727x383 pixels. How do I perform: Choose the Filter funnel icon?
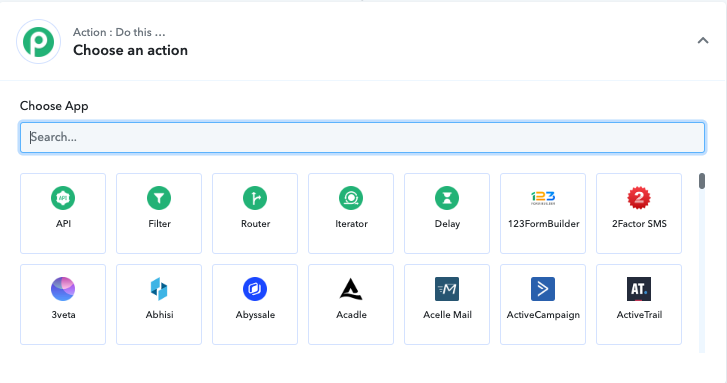click(159, 198)
